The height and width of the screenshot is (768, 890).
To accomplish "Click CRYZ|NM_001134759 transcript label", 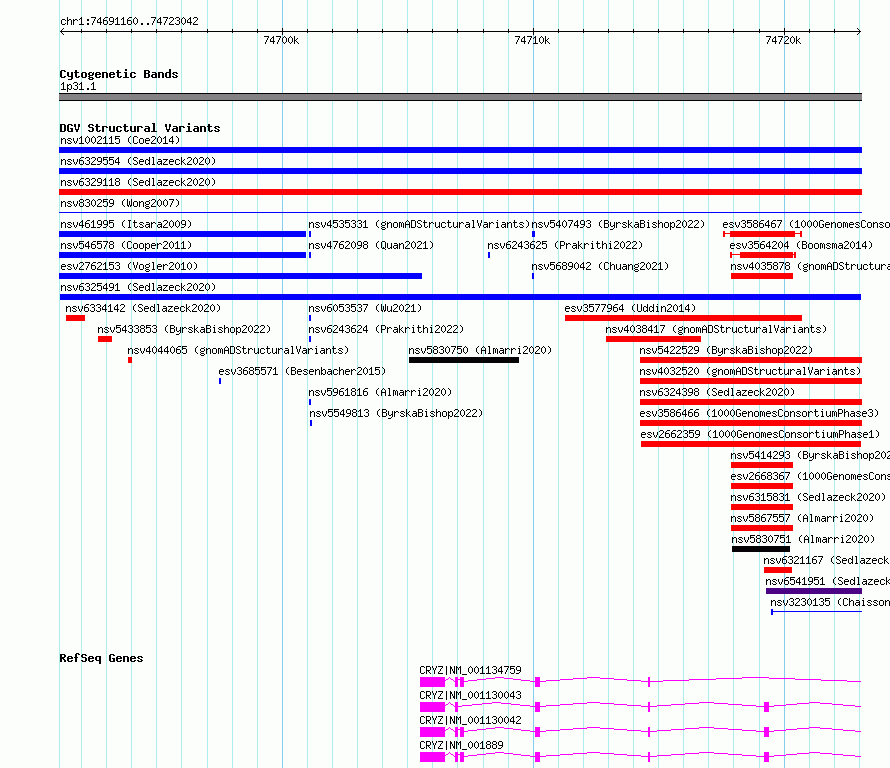I will [470, 670].
